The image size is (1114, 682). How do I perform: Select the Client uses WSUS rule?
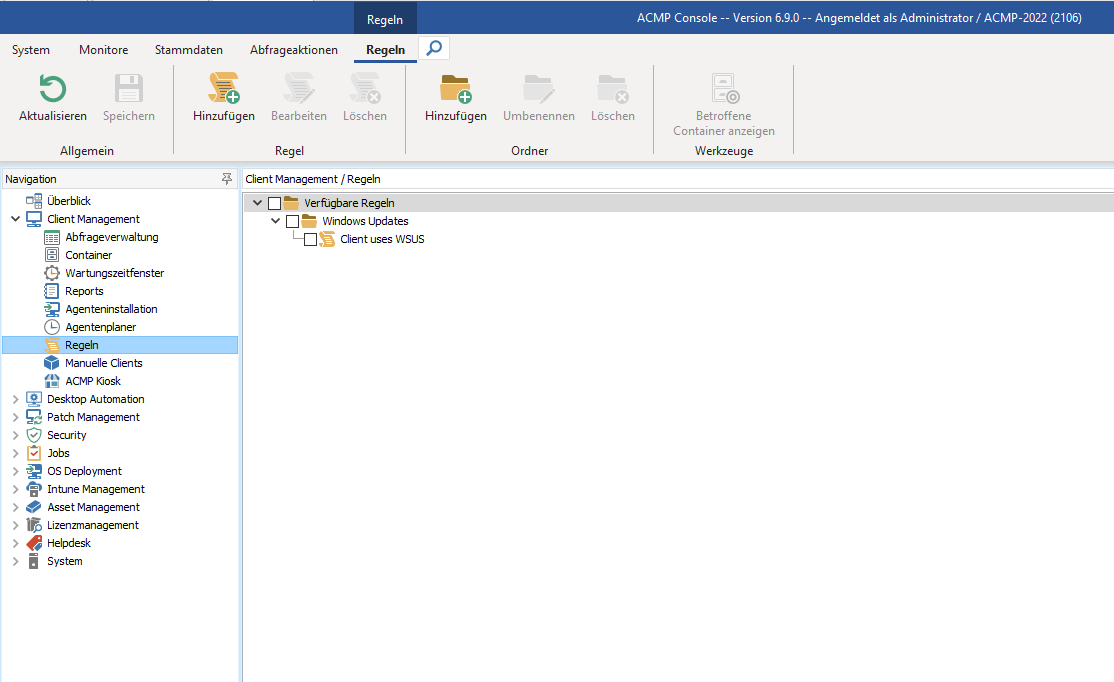click(x=382, y=239)
